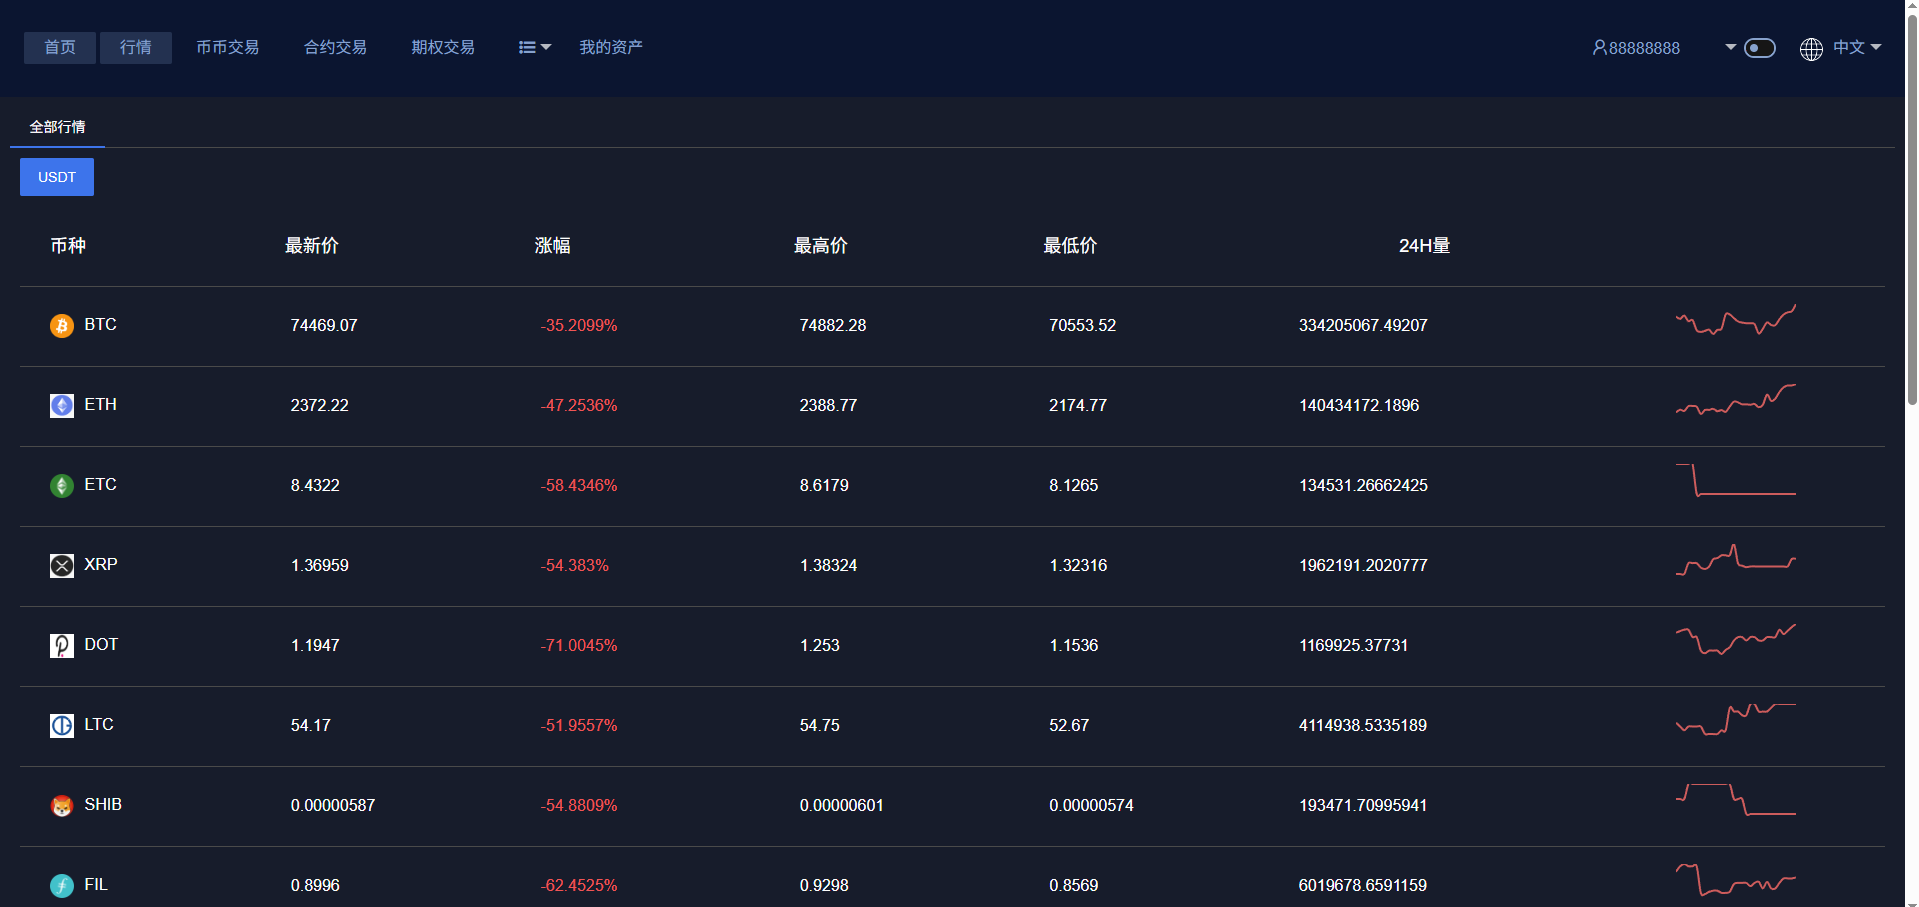The width and height of the screenshot is (1919, 907).
Task: Open the XRP price trend sparkline
Action: (1736, 560)
